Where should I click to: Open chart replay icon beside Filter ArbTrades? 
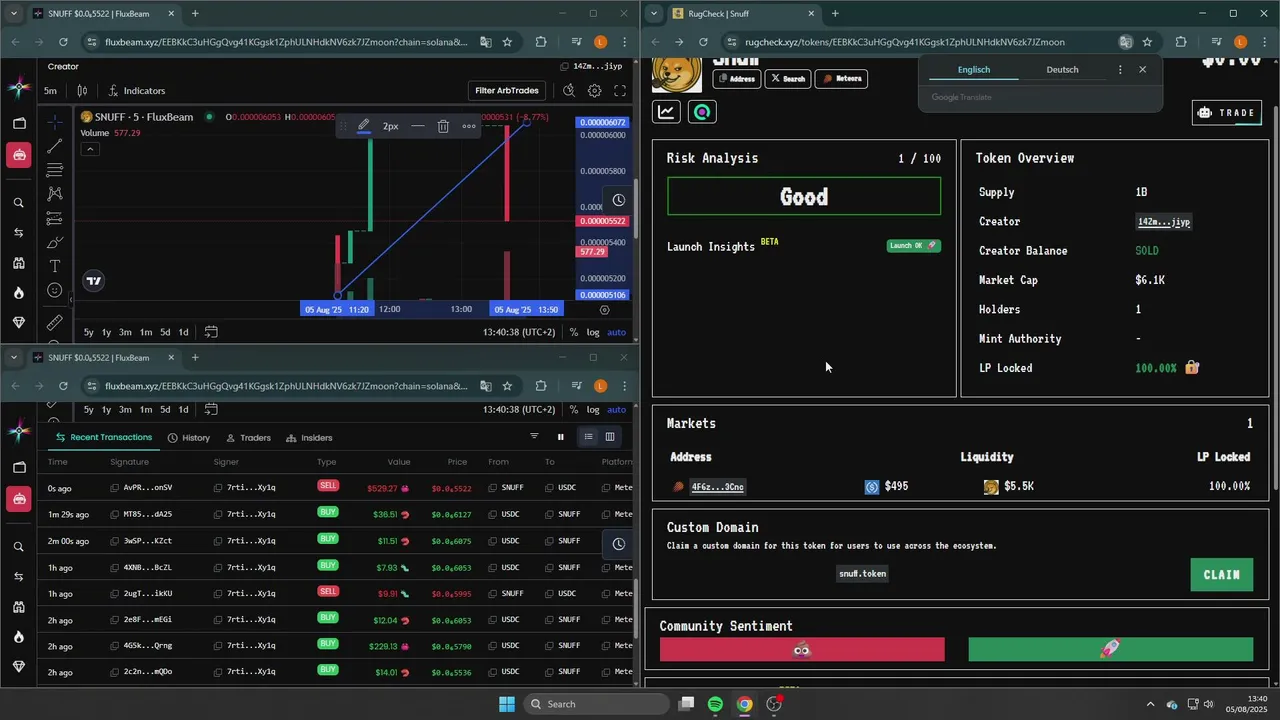click(x=569, y=91)
